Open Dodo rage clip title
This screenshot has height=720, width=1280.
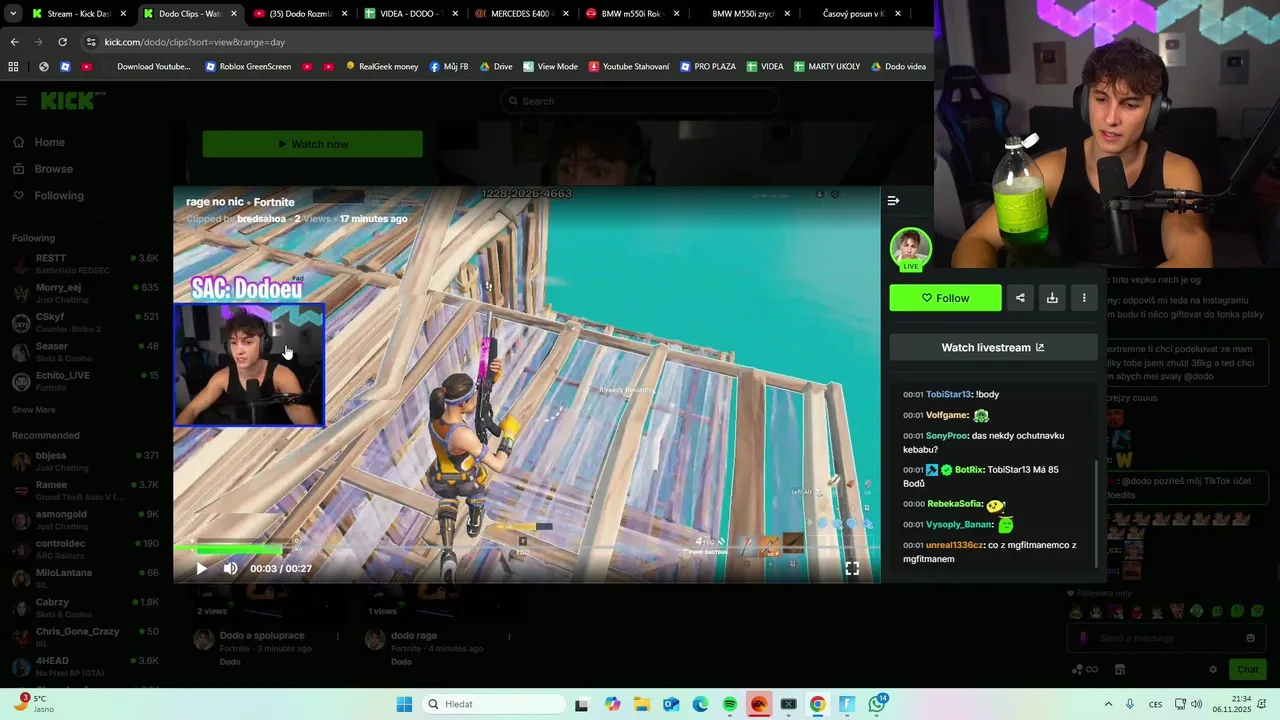coord(414,636)
